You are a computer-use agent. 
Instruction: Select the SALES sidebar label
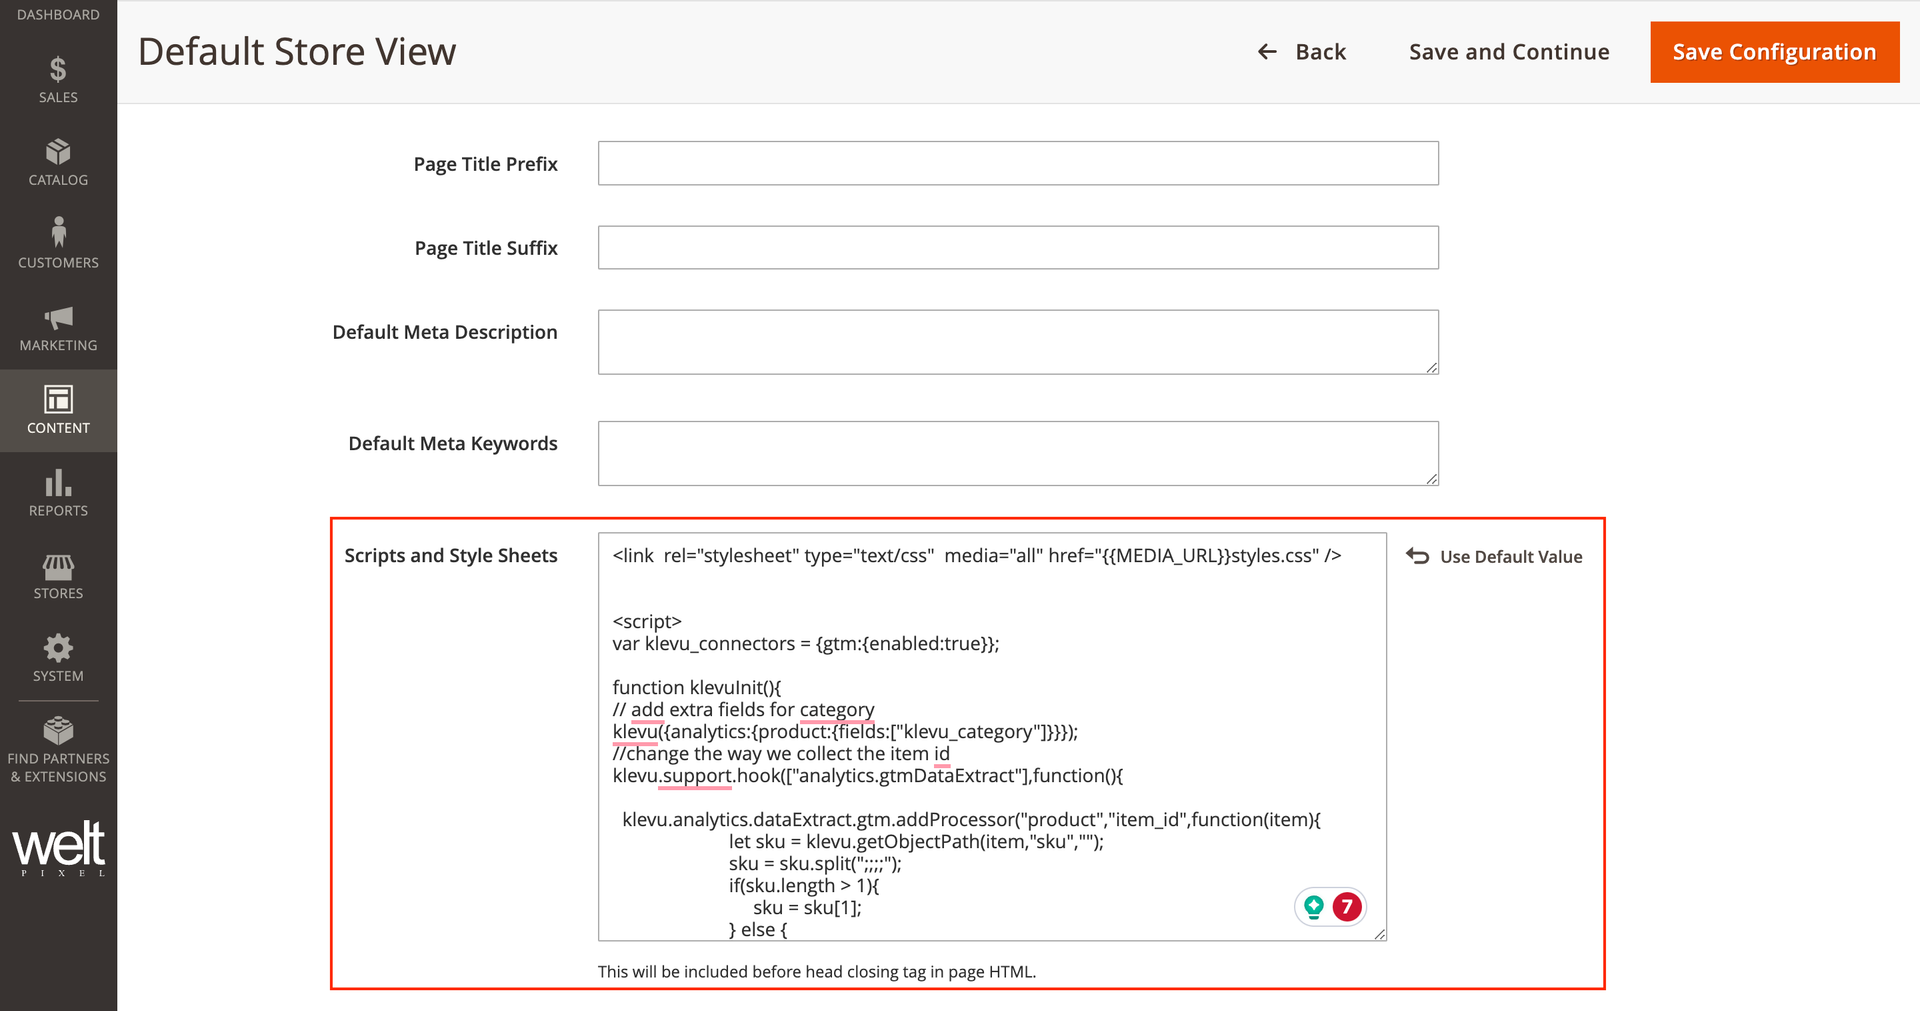point(58,97)
